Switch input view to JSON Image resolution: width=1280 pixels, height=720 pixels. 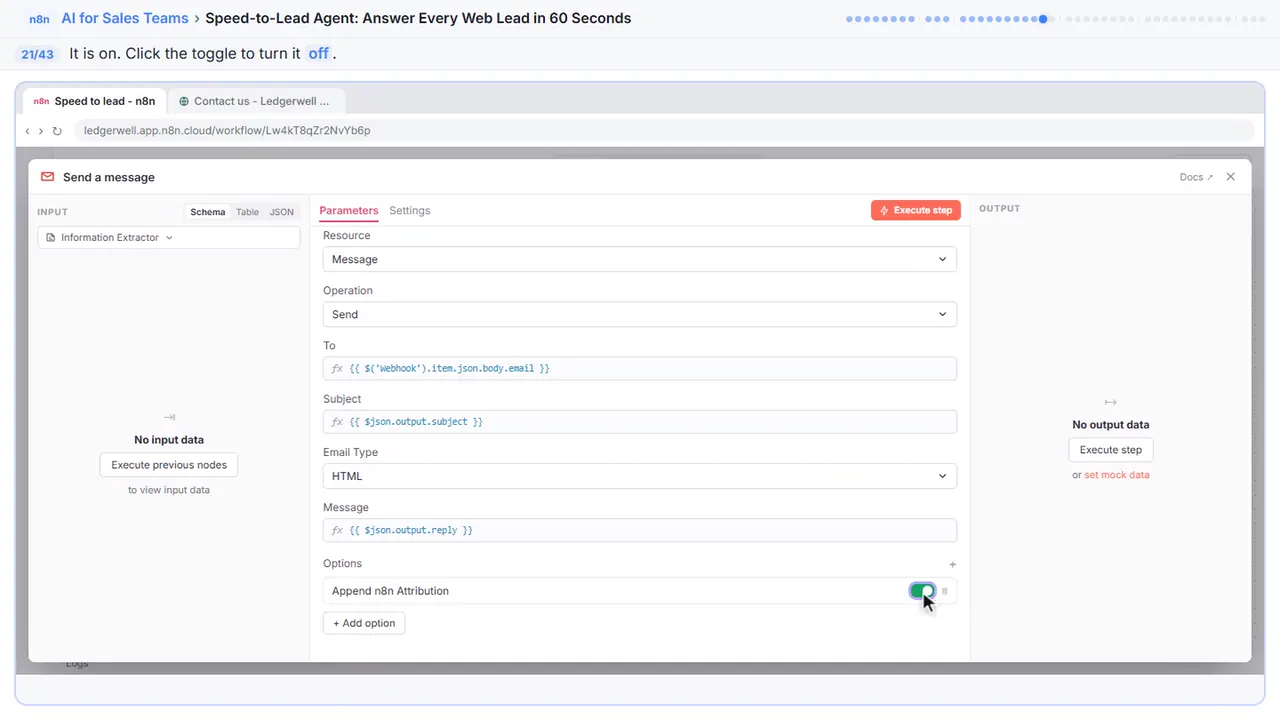point(282,212)
